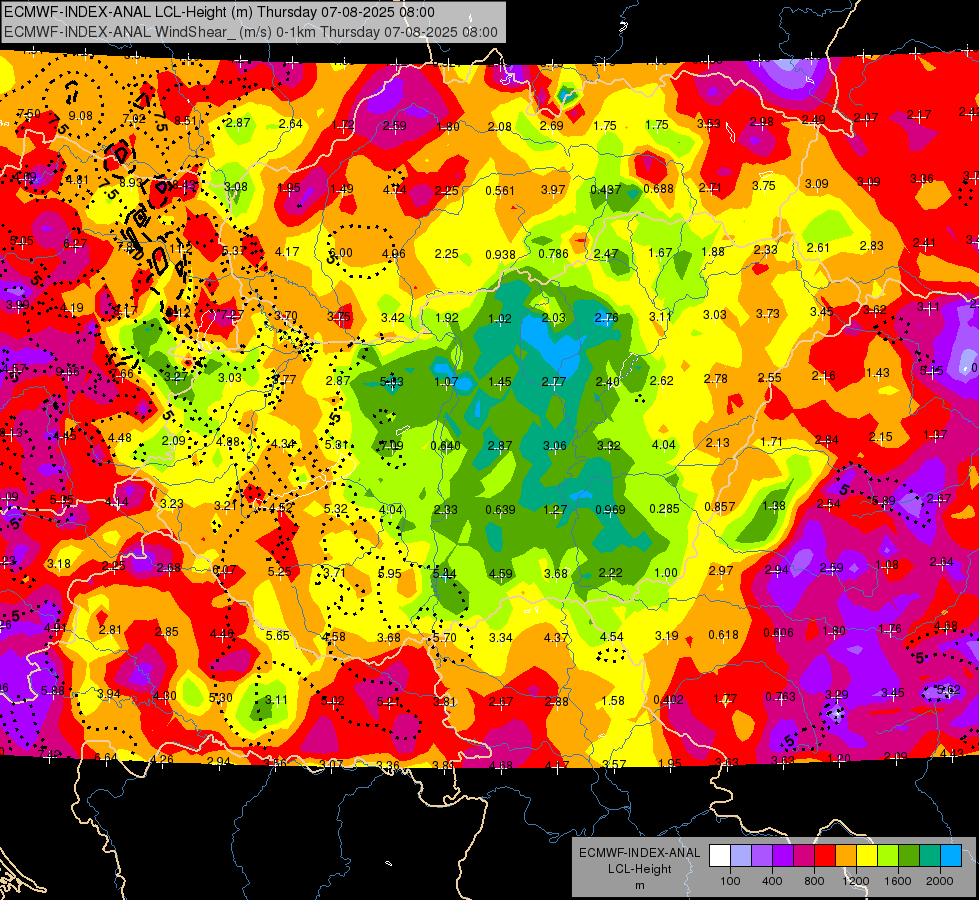979x900 pixels.
Task: Click the wind shear value 4.96
Action: point(393,254)
